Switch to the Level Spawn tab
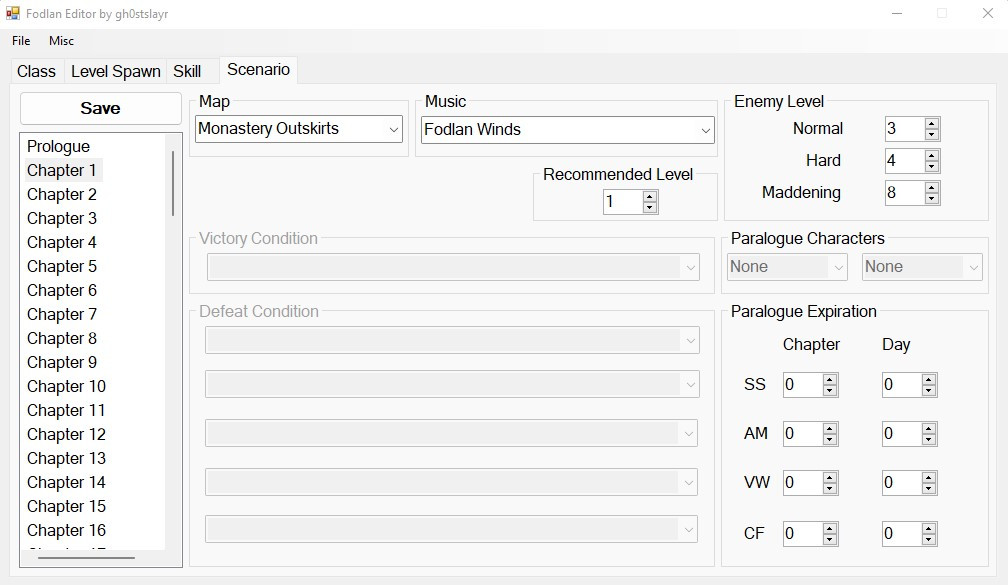The height and width of the screenshot is (585, 1008). [115, 71]
